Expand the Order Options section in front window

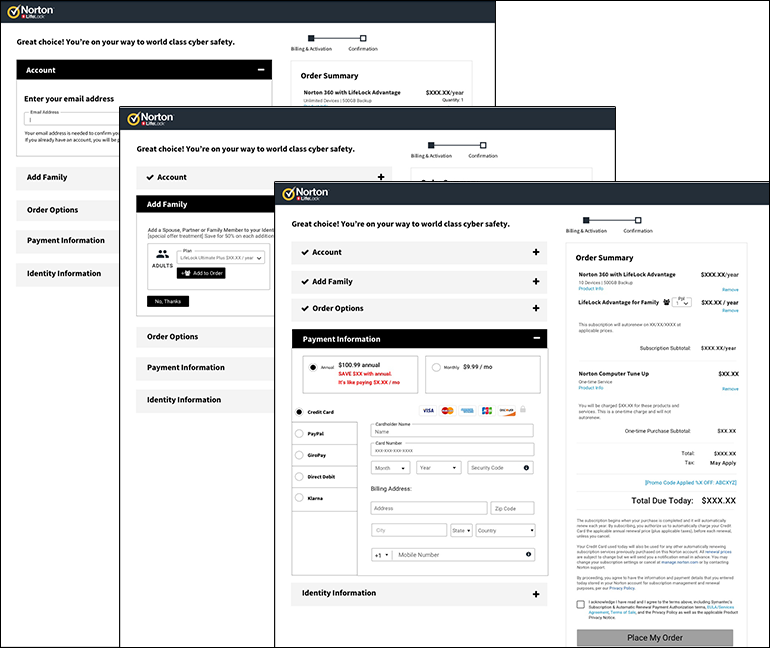click(x=536, y=308)
